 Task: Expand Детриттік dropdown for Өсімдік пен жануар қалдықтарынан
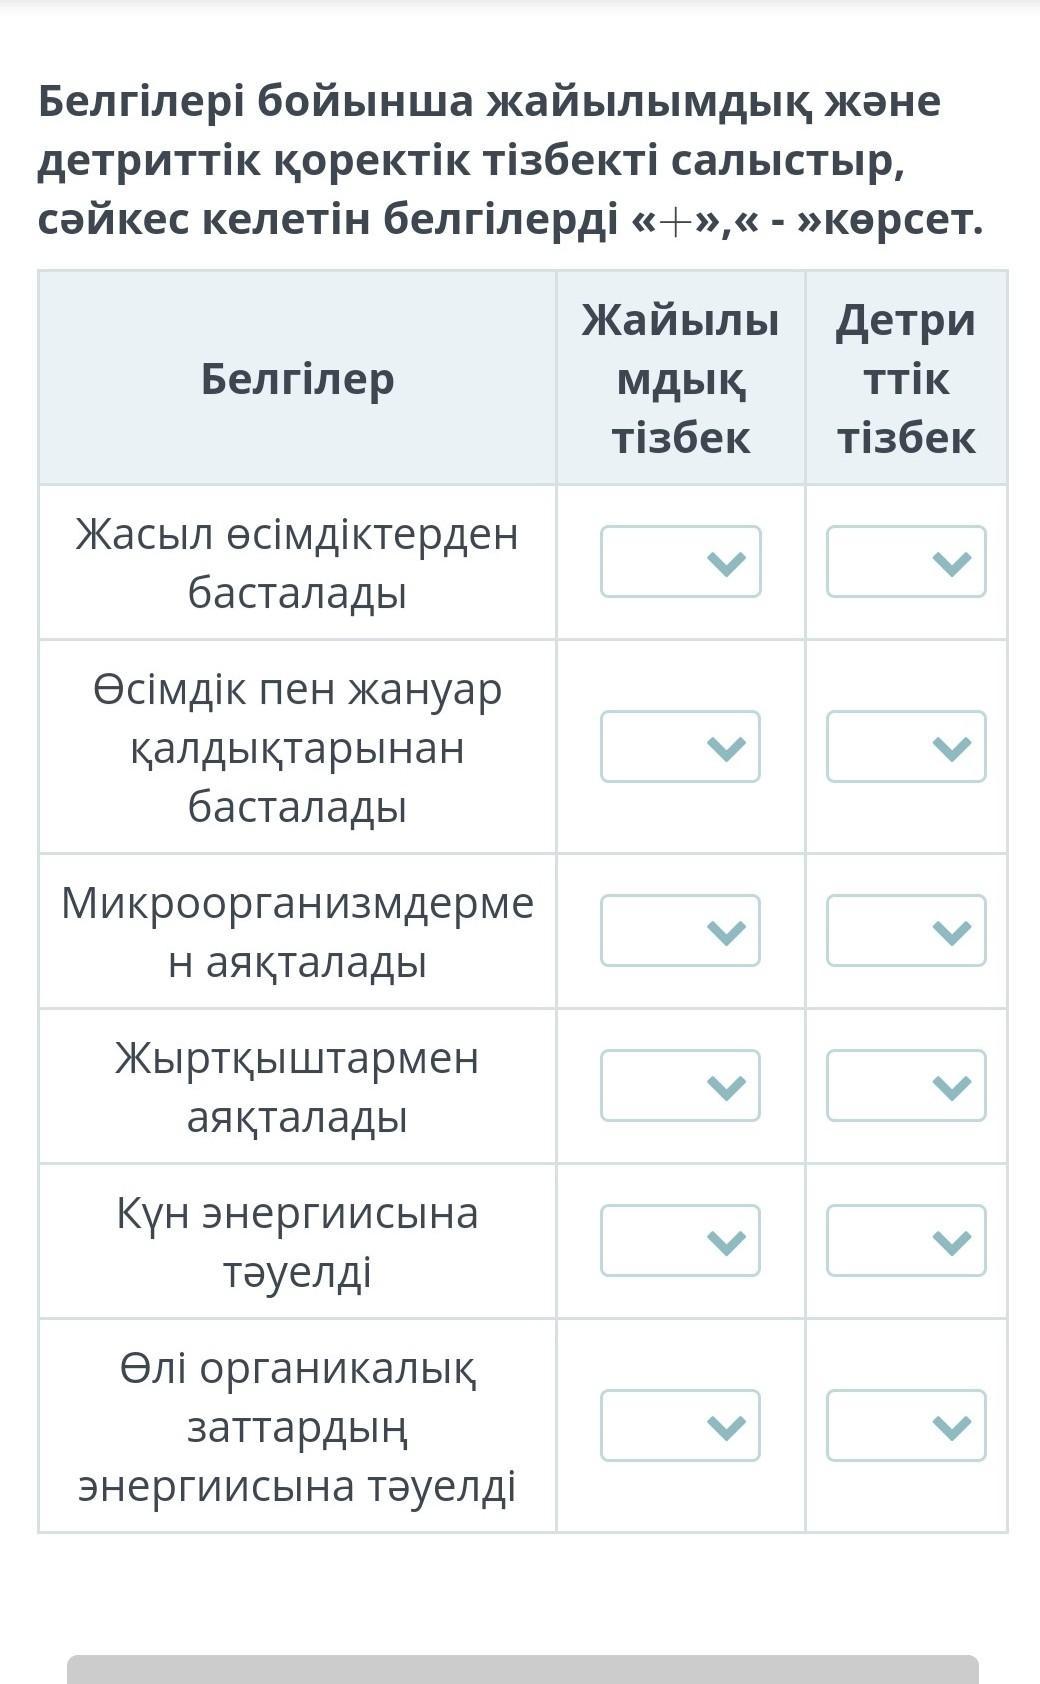click(906, 747)
